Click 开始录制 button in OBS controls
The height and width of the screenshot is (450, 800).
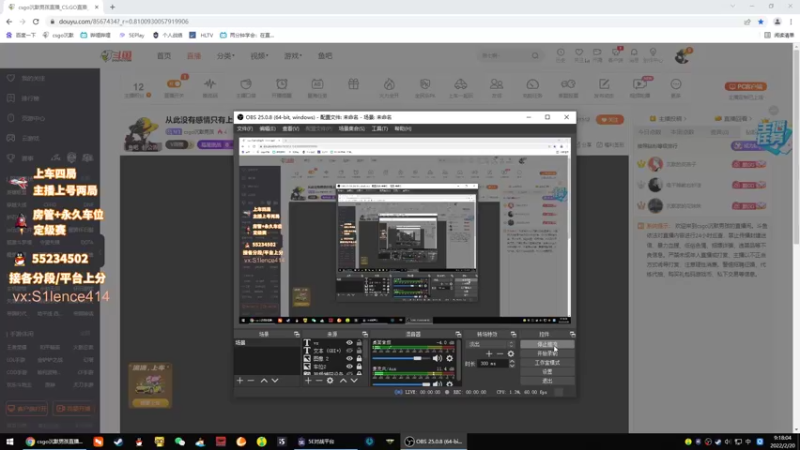click(547, 354)
